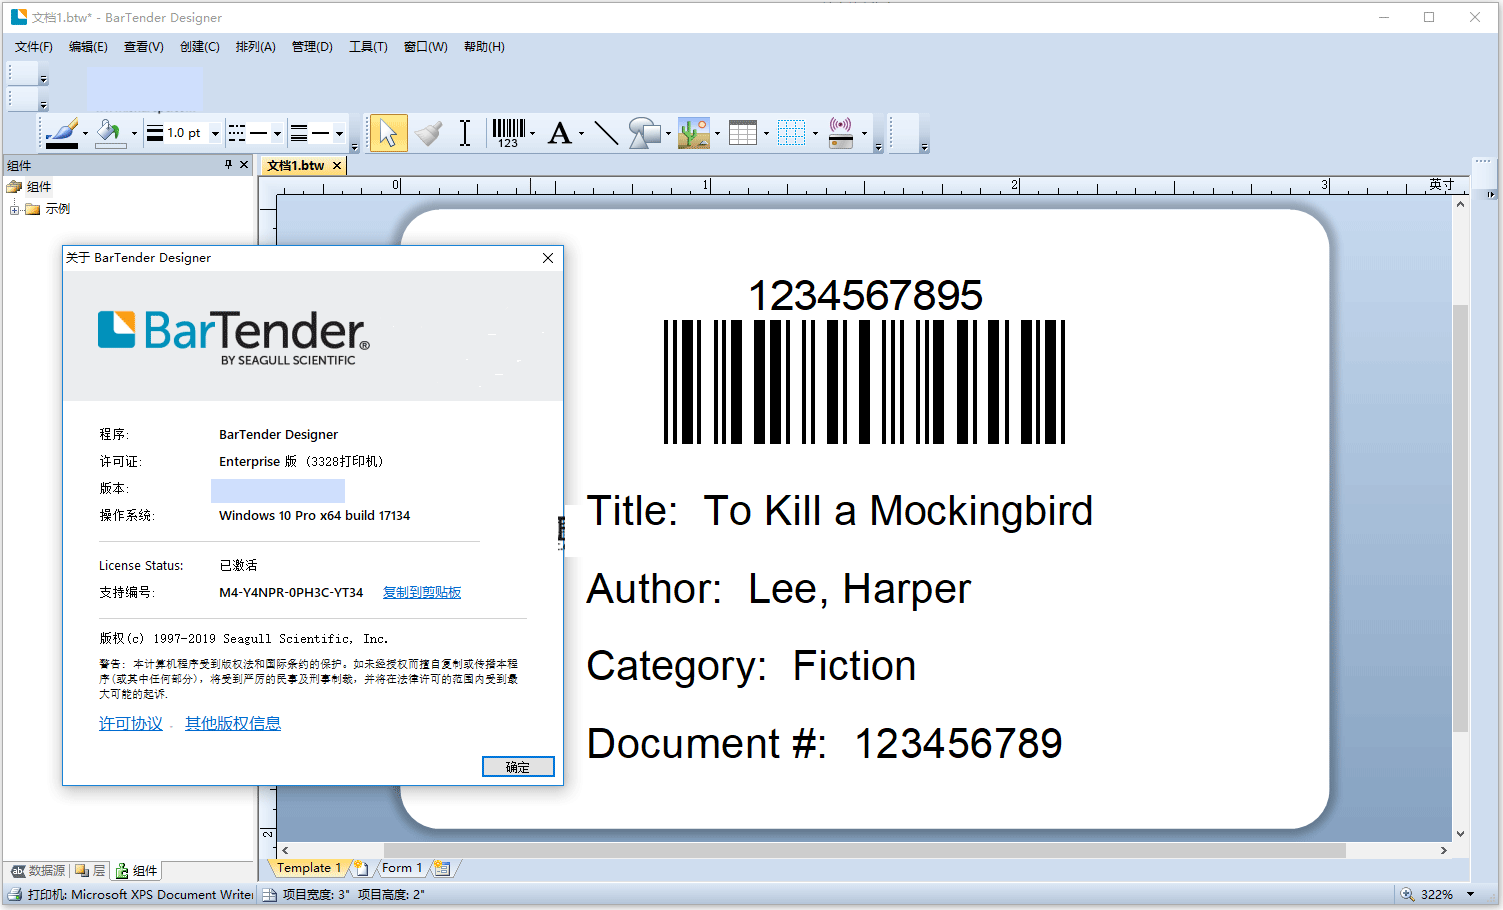The image size is (1503, 910).
Task: Switch to the 组件 panel tab at bottom
Action: tap(136, 871)
